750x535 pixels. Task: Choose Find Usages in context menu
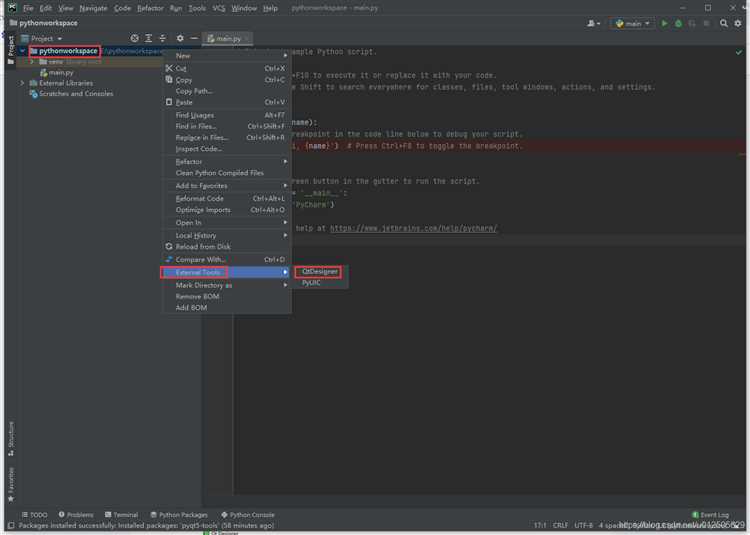227,115
